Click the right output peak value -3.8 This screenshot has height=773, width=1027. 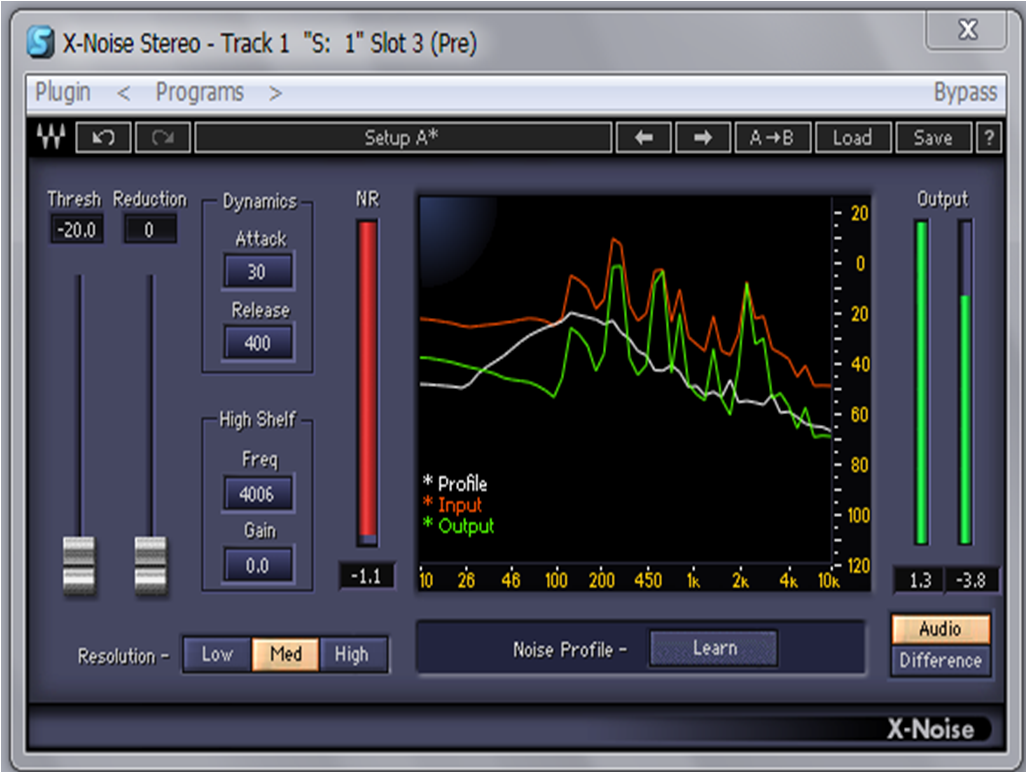(971, 580)
